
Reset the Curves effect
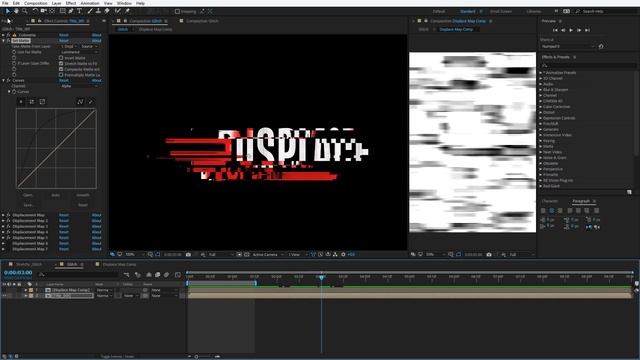pyautogui.click(x=64, y=80)
